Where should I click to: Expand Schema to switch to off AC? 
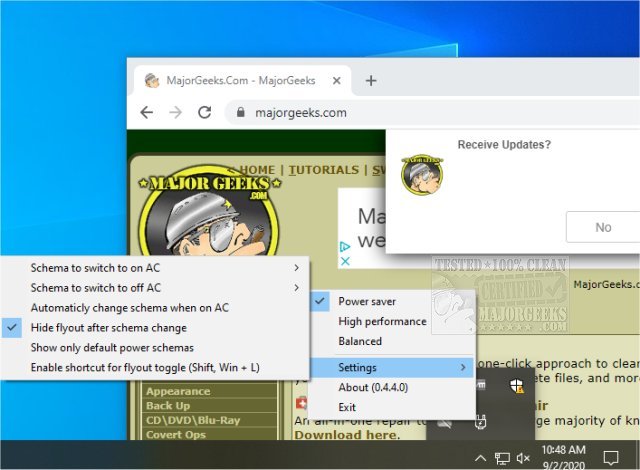(x=155, y=288)
